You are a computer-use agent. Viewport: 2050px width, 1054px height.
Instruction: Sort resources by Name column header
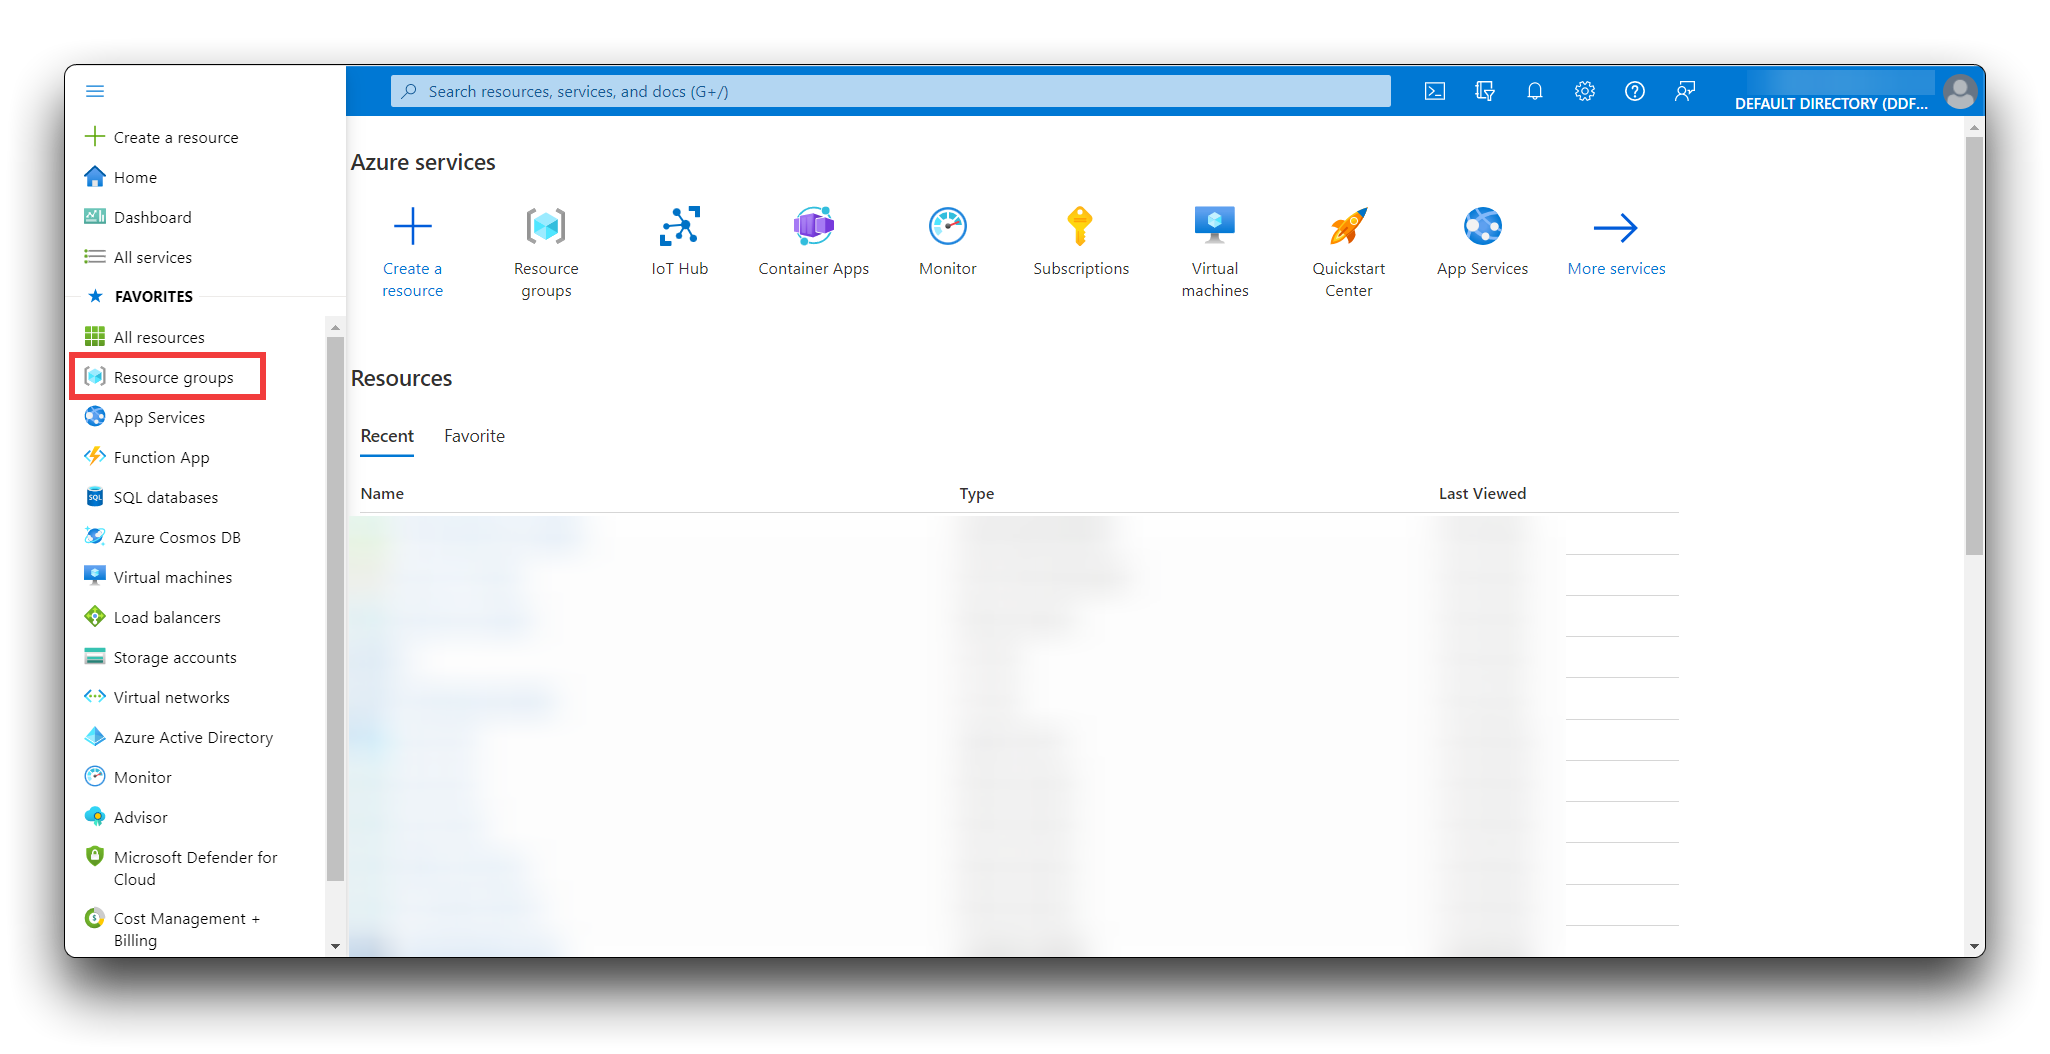(x=382, y=494)
